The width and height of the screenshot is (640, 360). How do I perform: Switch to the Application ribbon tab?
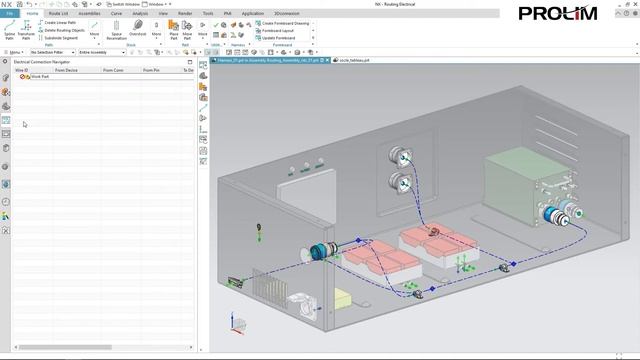click(x=253, y=13)
